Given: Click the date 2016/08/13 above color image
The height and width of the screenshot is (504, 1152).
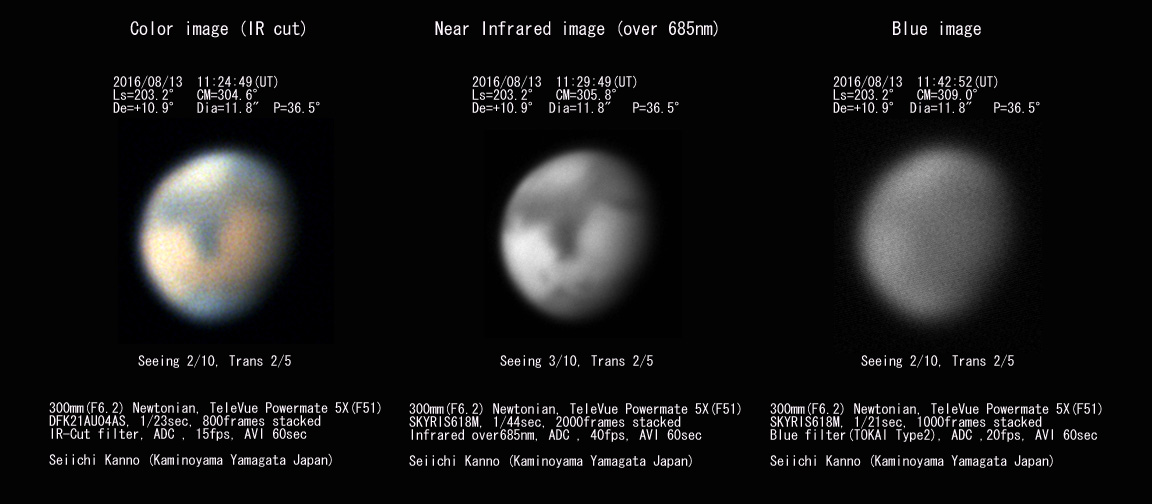Looking at the screenshot, I should (148, 82).
